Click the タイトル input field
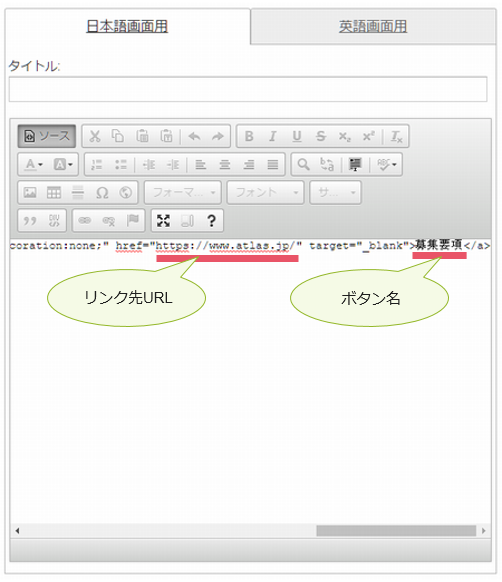Screen dimensions: 502x582 click(x=248, y=89)
